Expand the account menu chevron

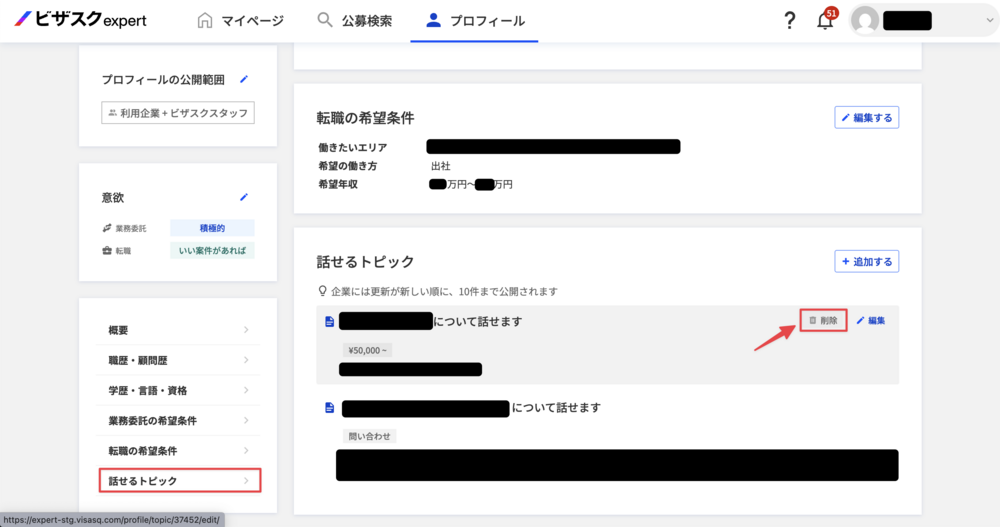pyautogui.click(x=989, y=20)
